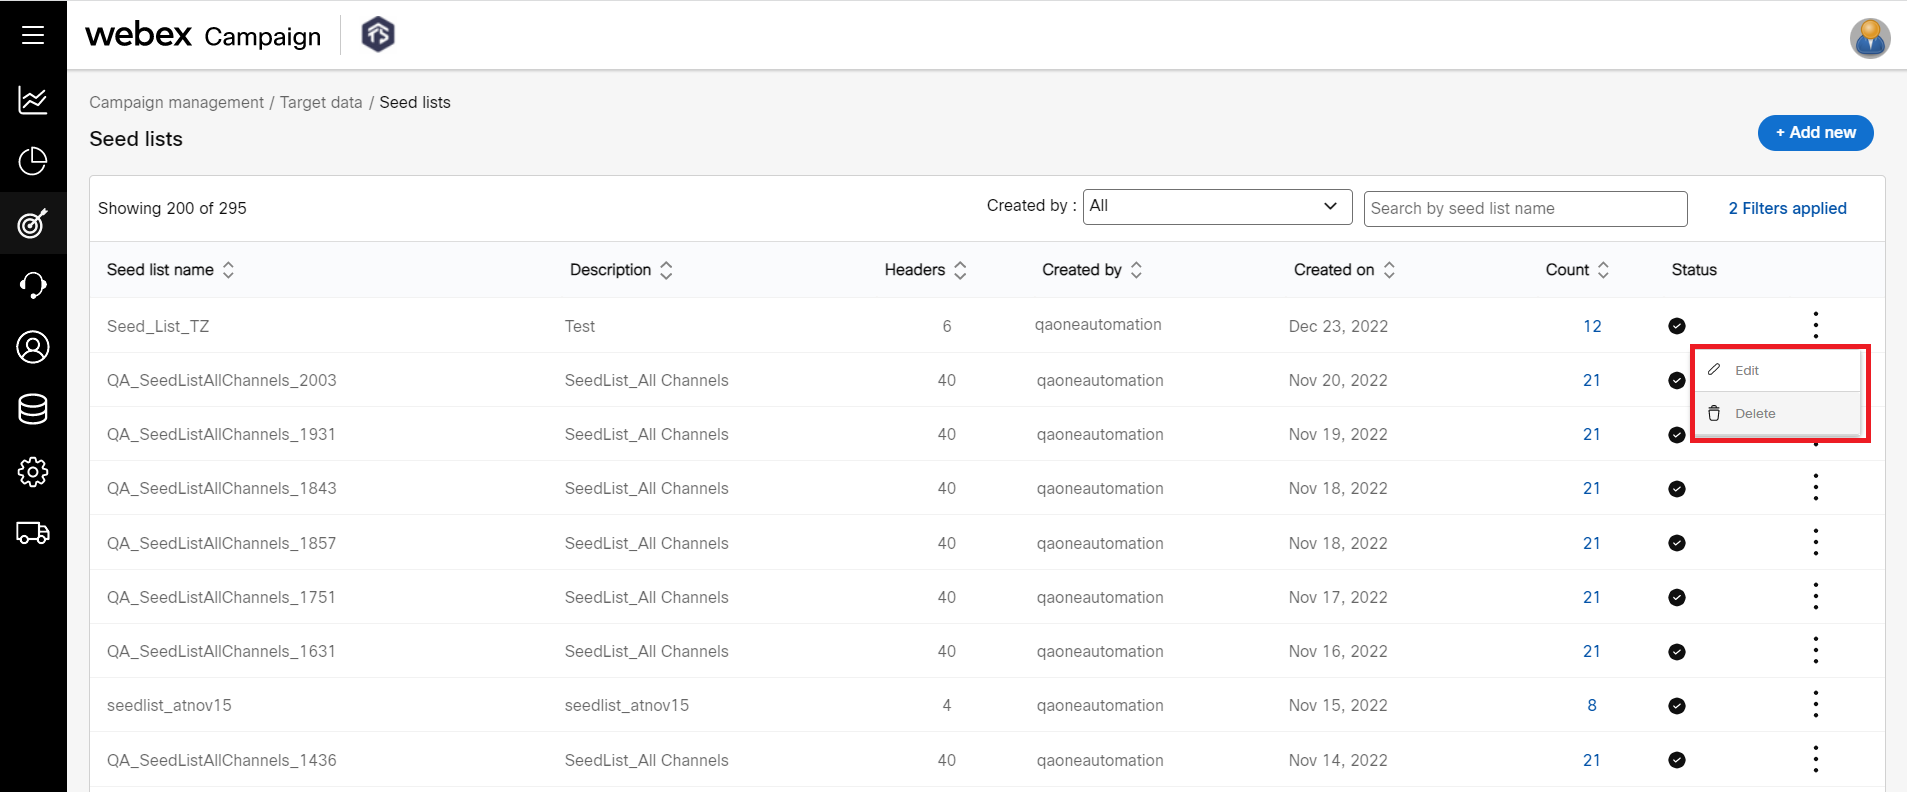Open count 8 for seedlist_atnov15
1913x792 pixels.
coord(1592,705)
